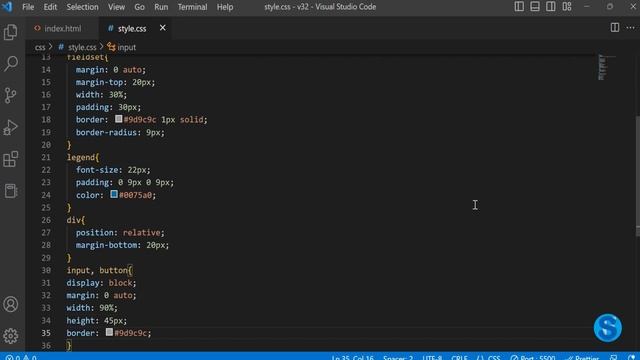Open the Run and Debug view
This screenshot has height=360, width=640.
[x=11, y=127]
